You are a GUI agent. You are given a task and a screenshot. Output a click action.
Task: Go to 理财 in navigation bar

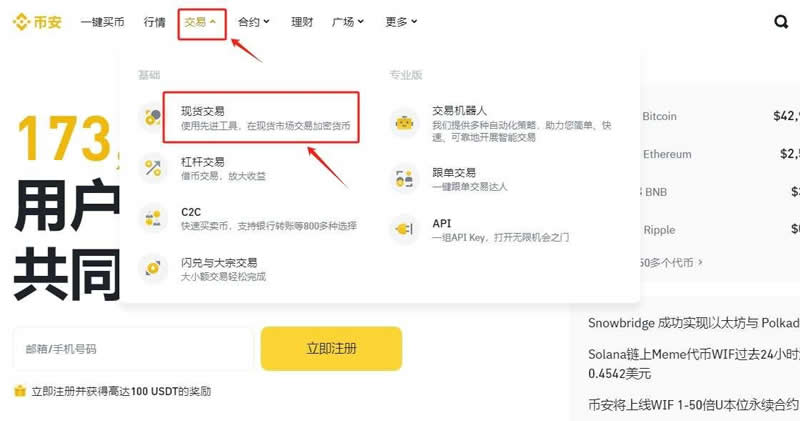click(x=302, y=22)
